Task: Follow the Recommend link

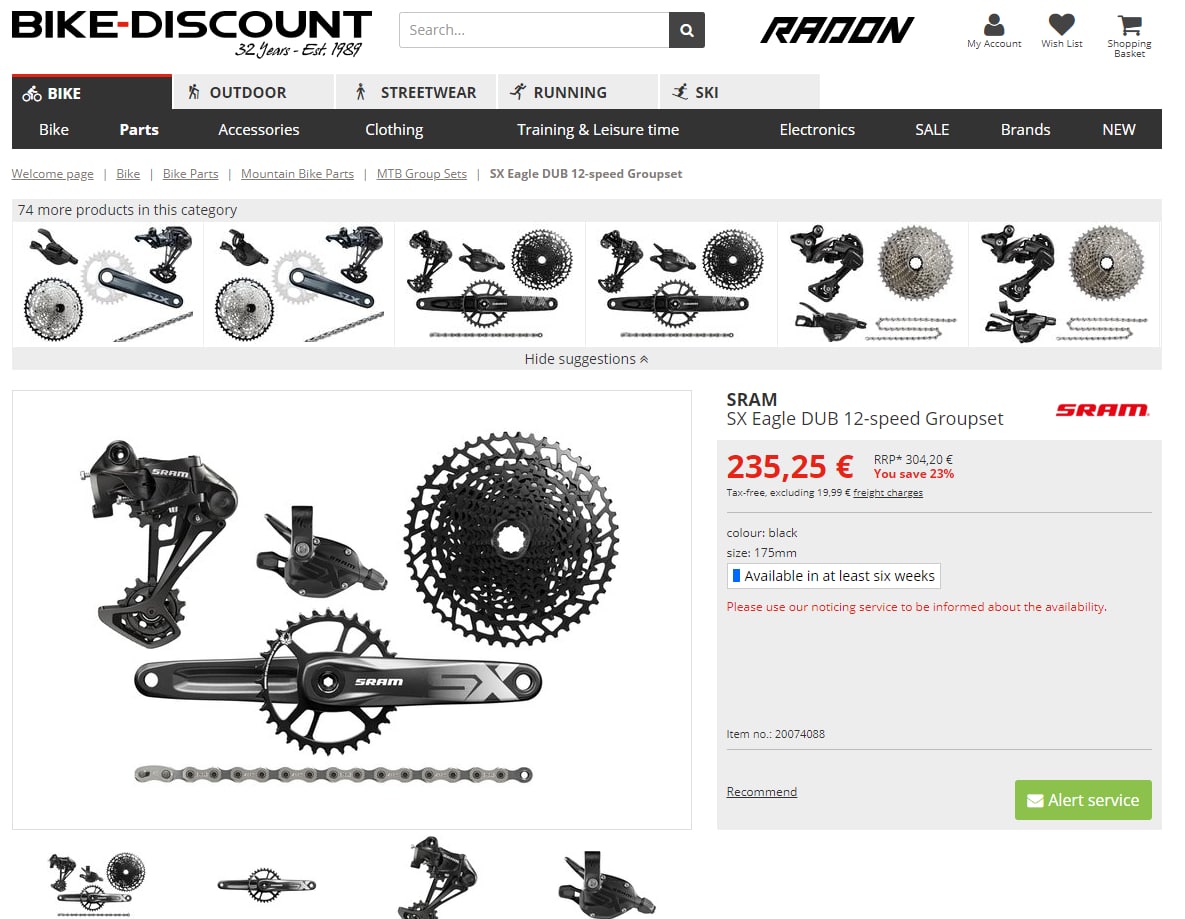Action: 762,791
